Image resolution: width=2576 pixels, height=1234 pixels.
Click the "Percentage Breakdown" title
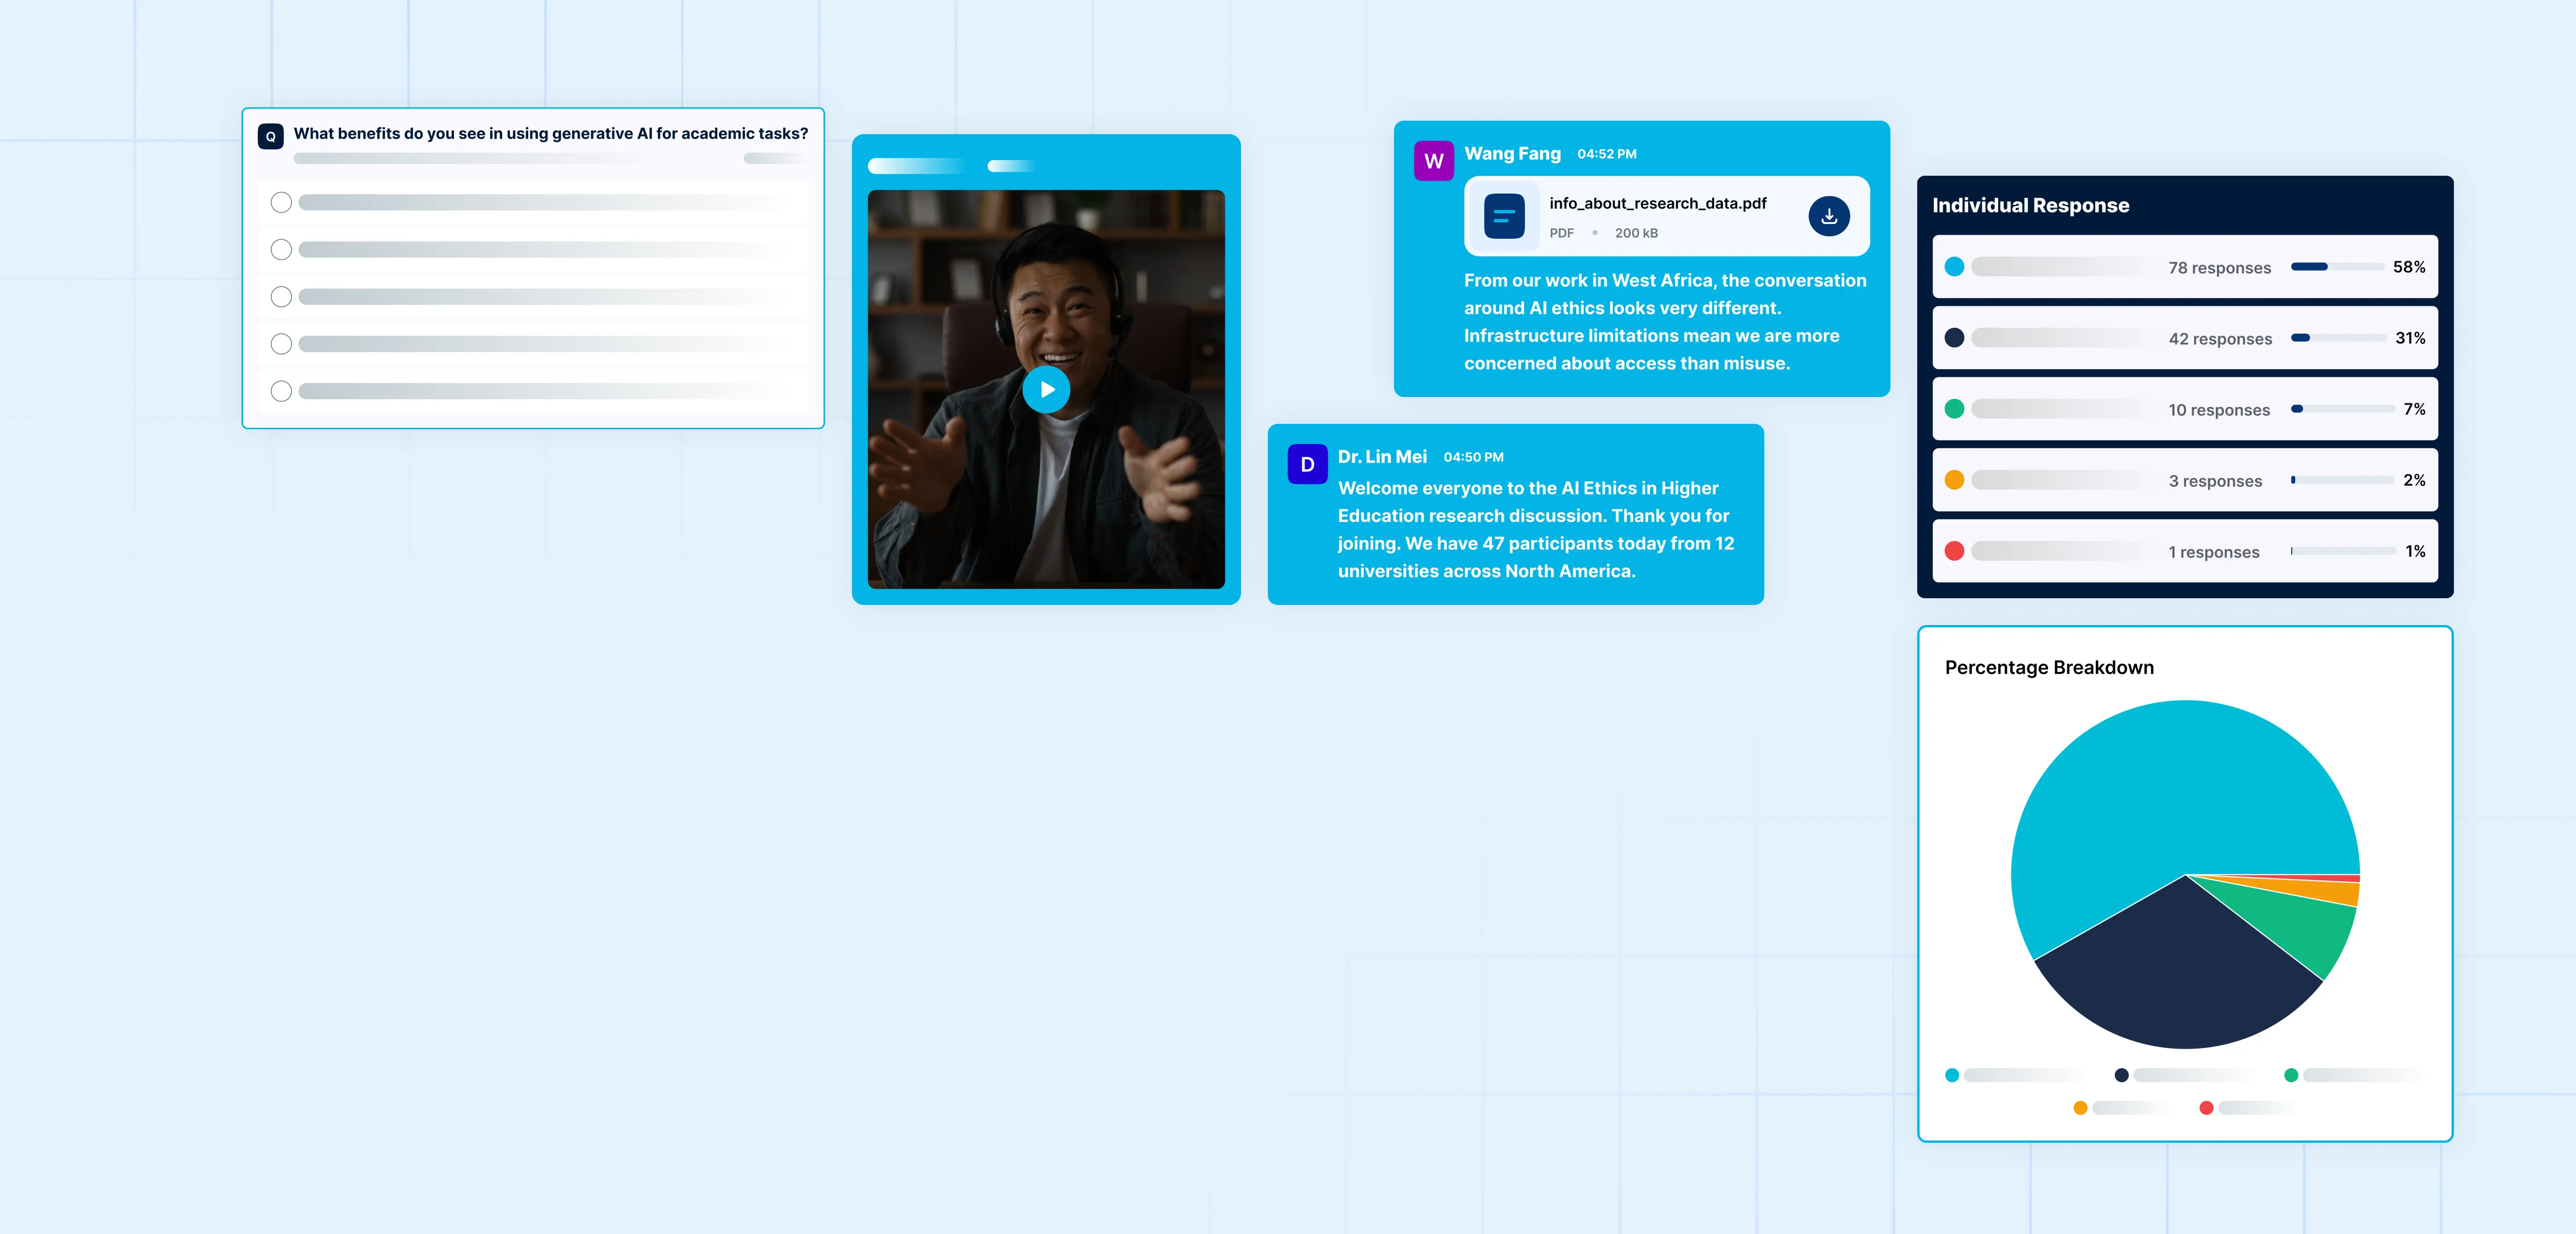[2049, 667]
